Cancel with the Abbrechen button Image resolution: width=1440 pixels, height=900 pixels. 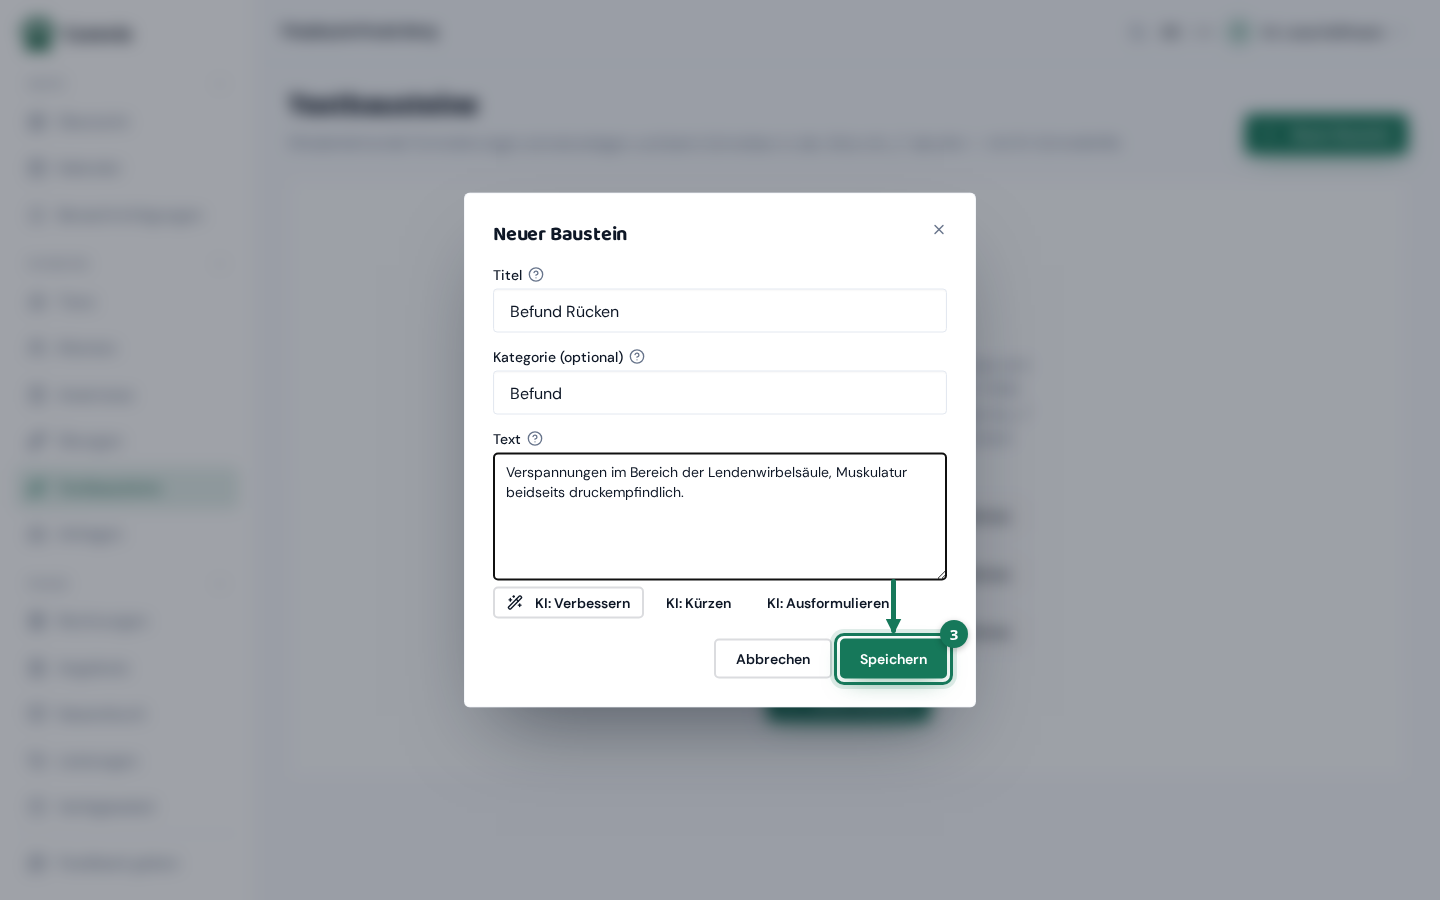tap(773, 659)
